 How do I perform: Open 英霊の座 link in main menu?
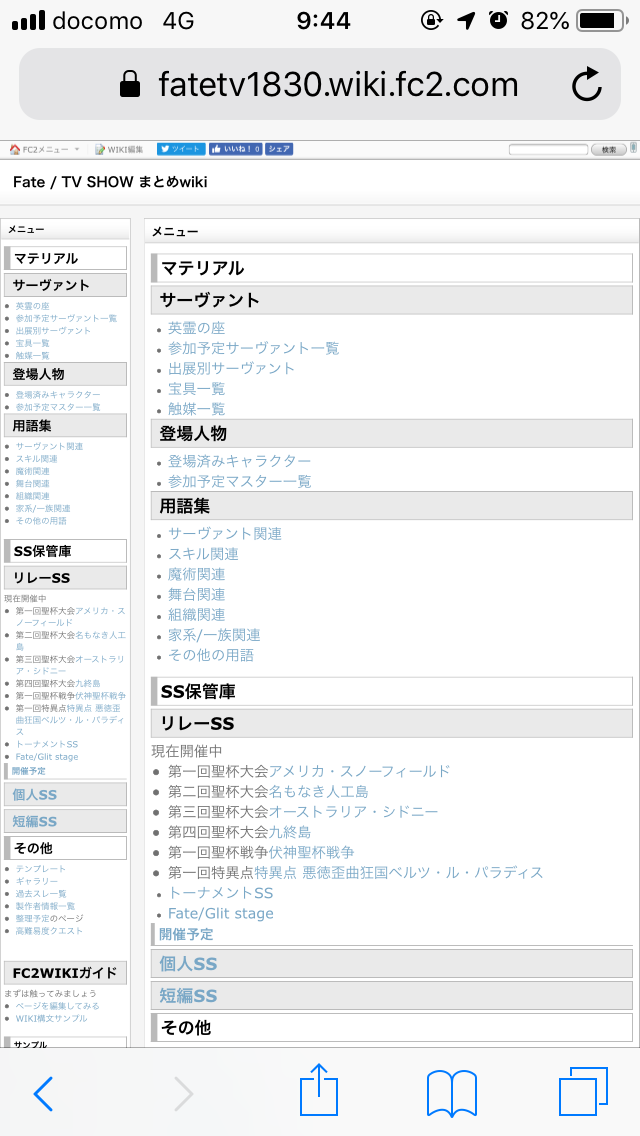click(196, 328)
